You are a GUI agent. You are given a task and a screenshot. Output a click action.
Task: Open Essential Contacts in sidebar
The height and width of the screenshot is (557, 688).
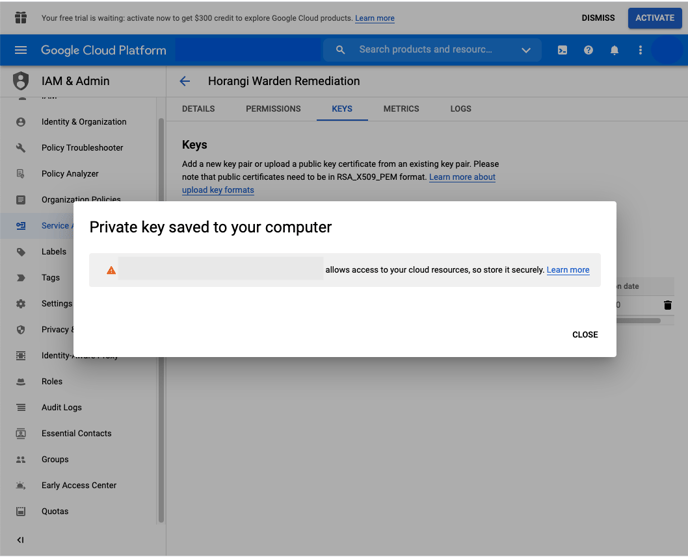[x=76, y=433]
